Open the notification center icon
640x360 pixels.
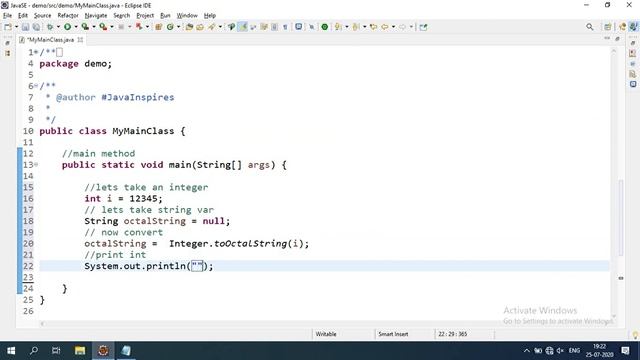click(625, 351)
